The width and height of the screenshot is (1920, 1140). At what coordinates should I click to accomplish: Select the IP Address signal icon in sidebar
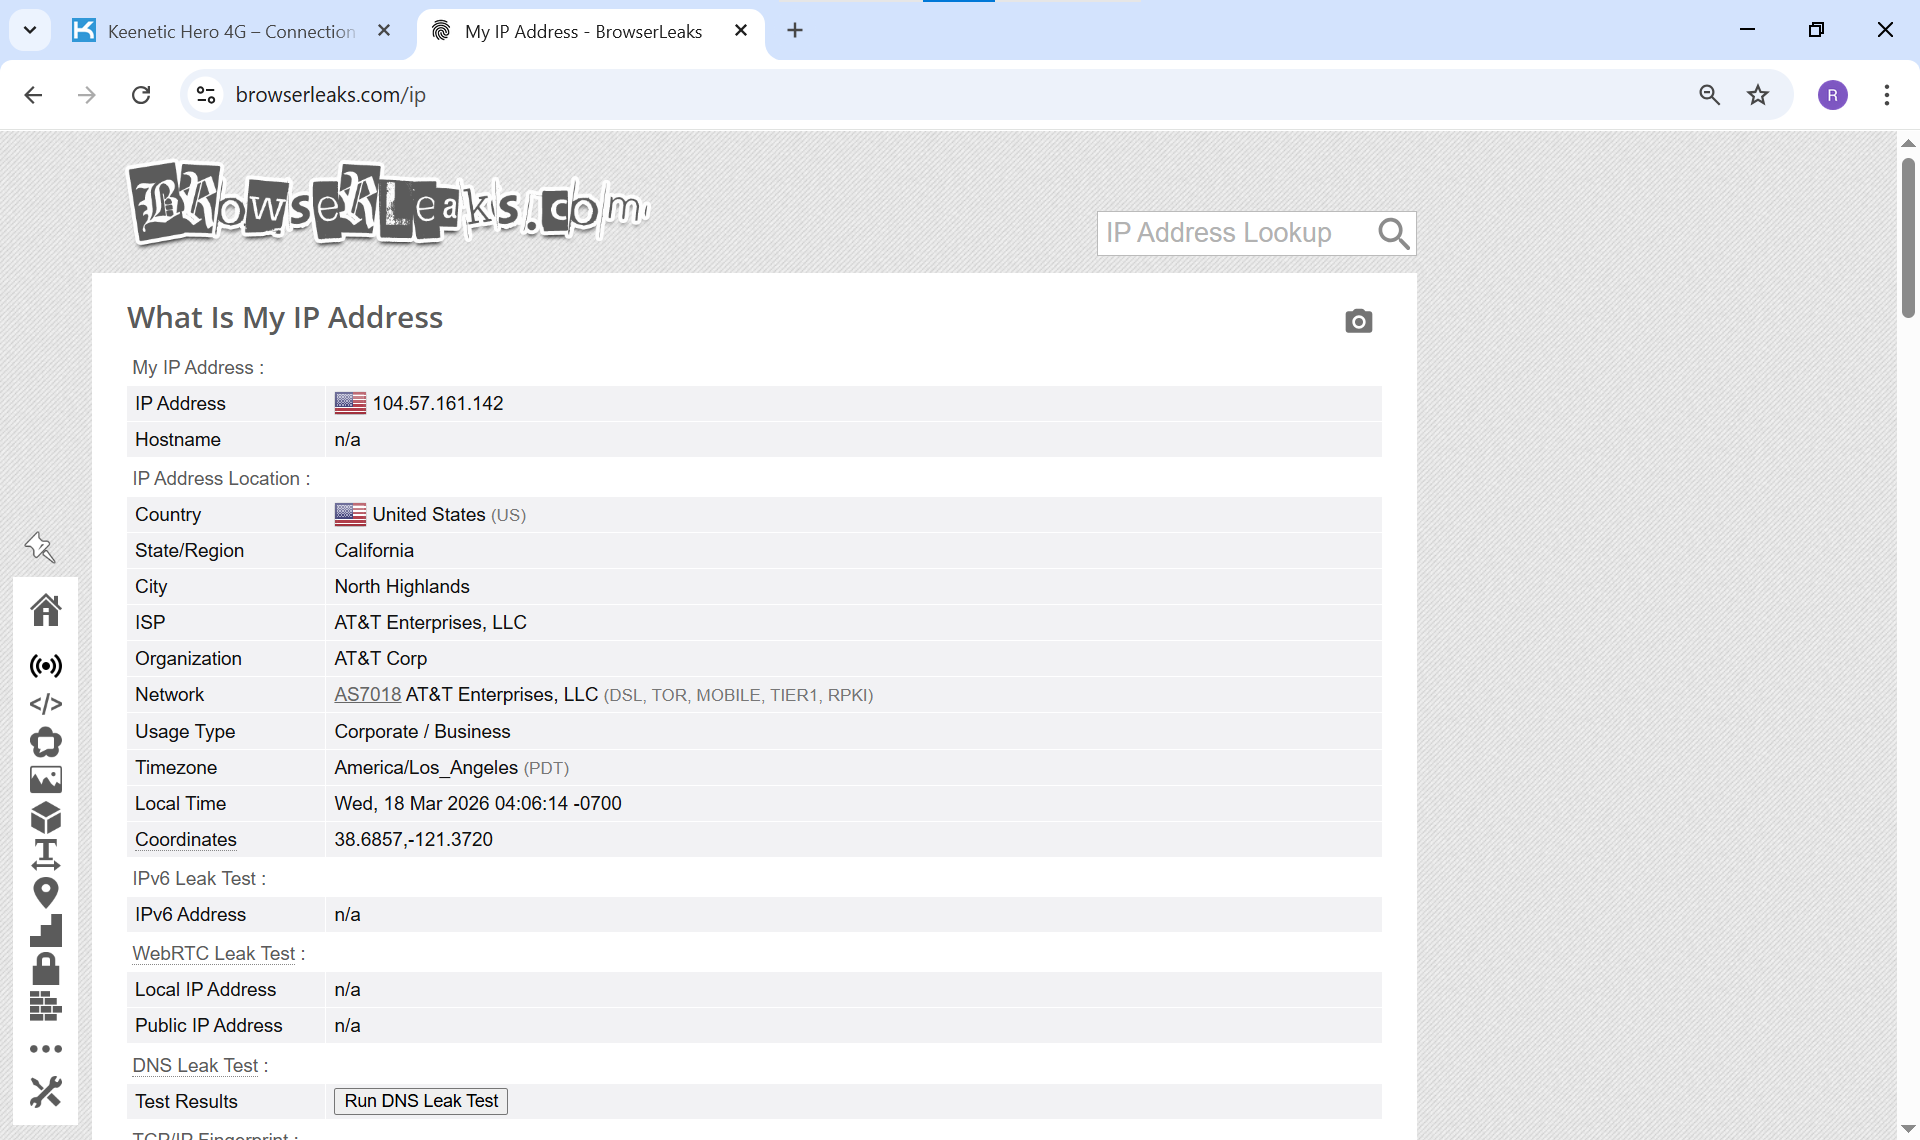[46, 665]
